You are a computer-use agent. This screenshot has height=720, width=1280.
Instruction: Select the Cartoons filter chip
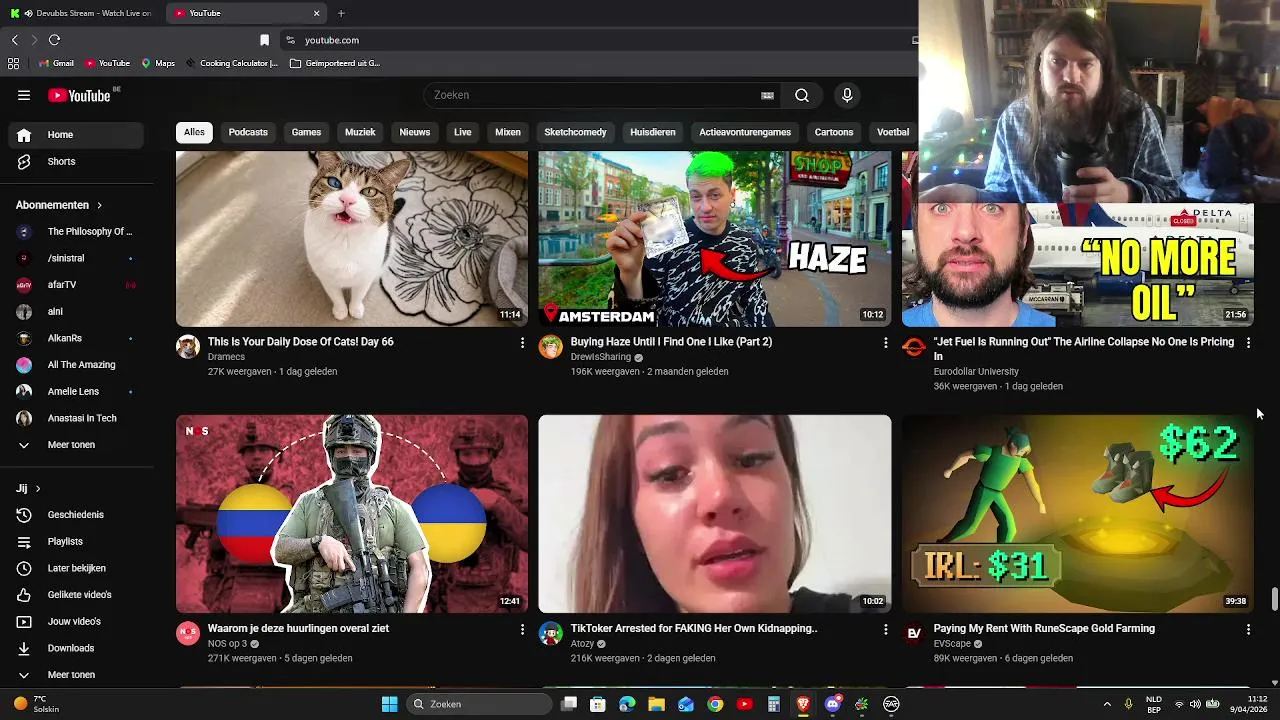(834, 132)
